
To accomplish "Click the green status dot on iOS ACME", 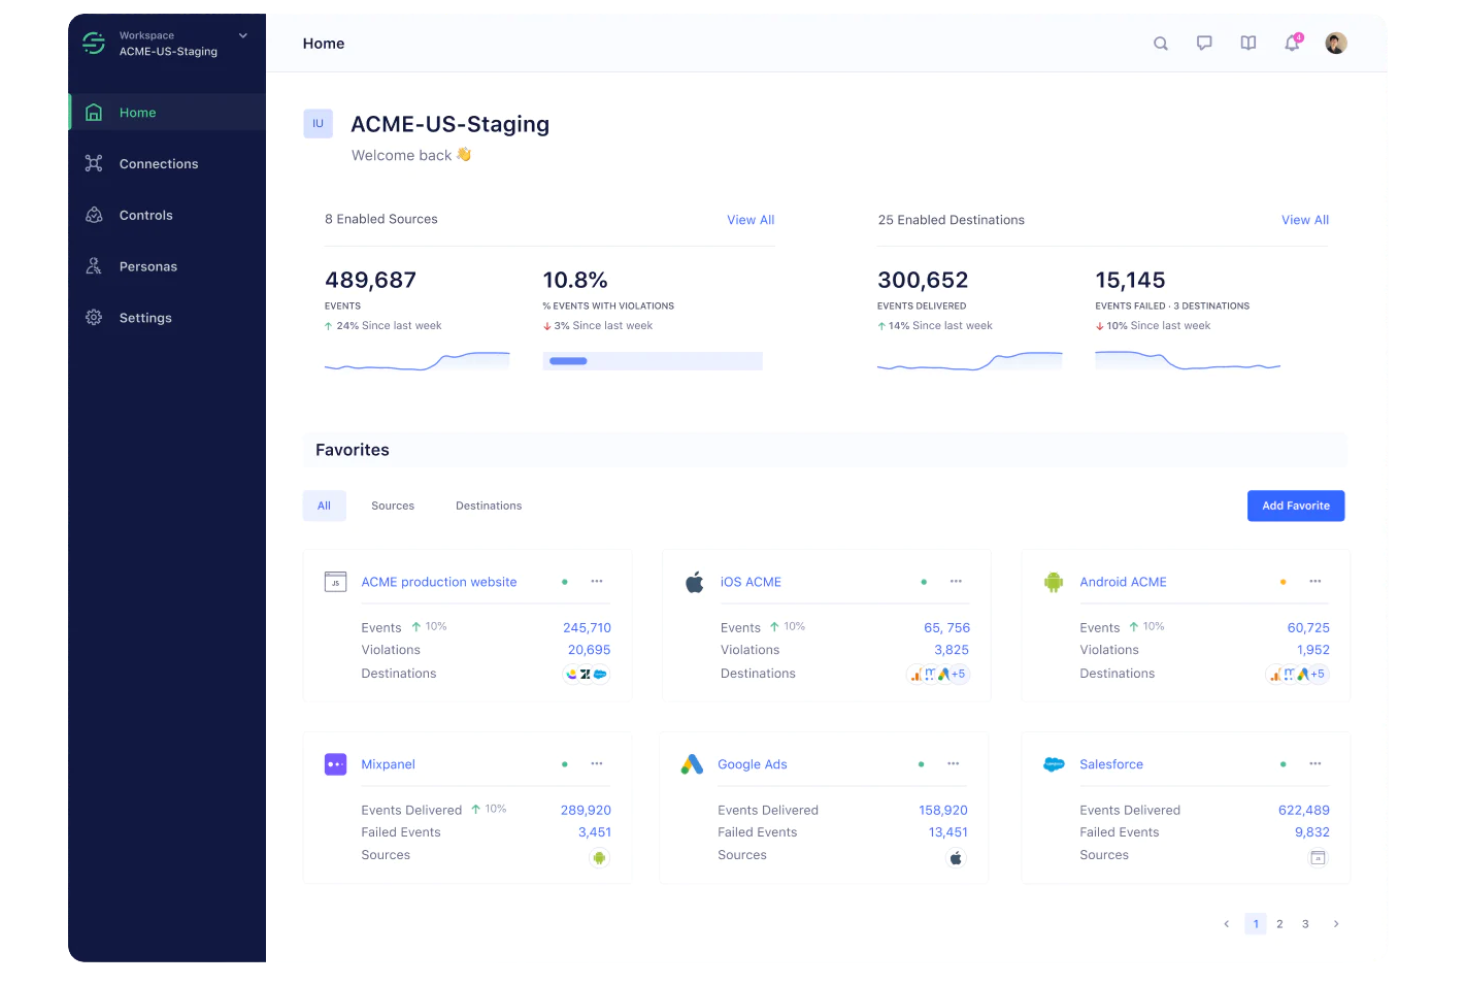I will pyautogui.click(x=924, y=582).
